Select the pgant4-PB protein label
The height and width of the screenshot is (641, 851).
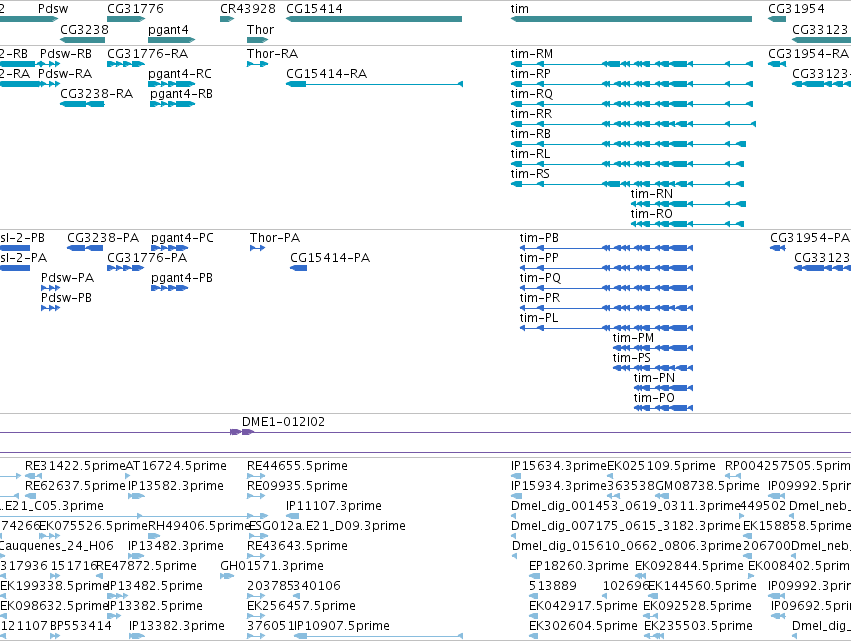[182, 278]
